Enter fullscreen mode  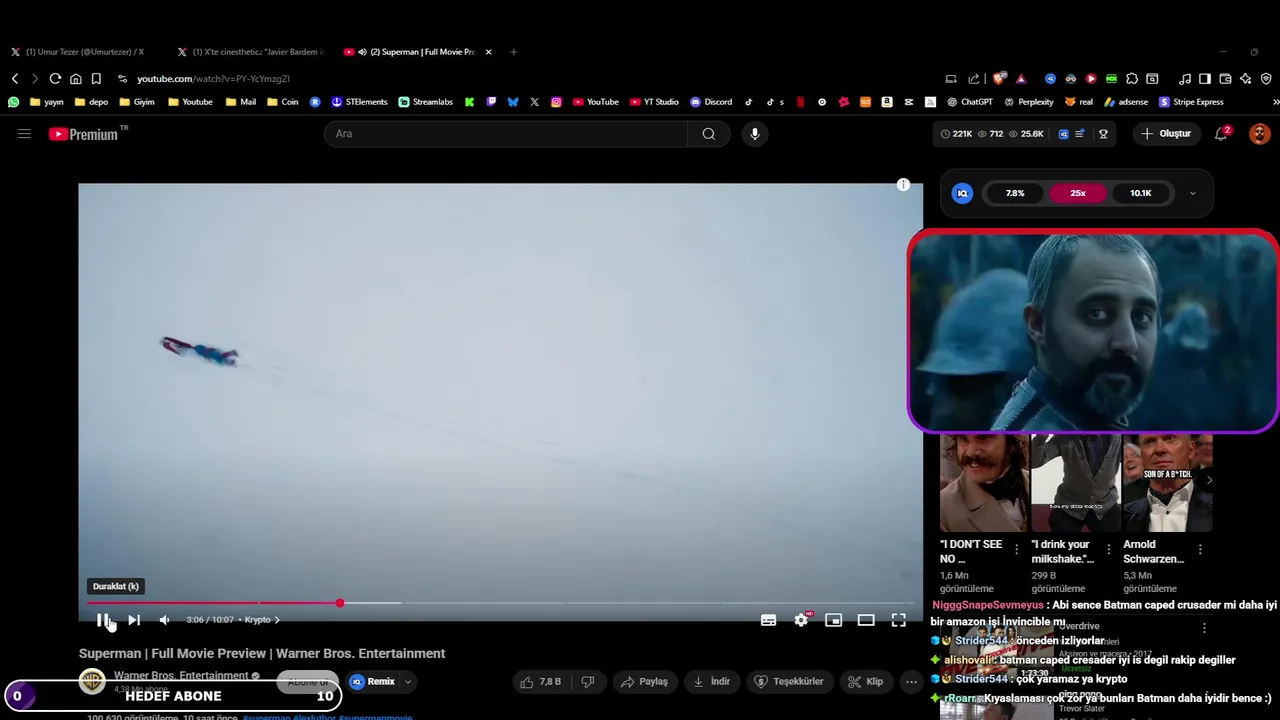tap(899, 620)
